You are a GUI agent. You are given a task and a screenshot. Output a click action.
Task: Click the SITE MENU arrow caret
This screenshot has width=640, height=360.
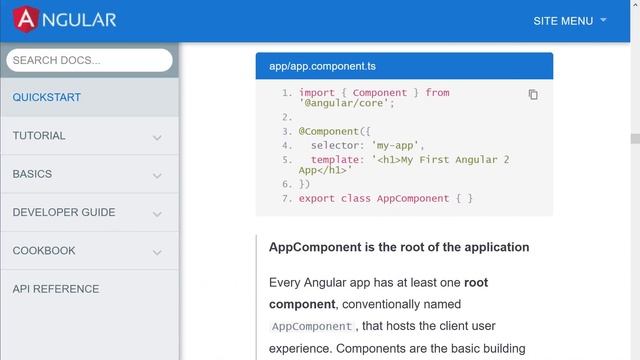pos(603,20)
